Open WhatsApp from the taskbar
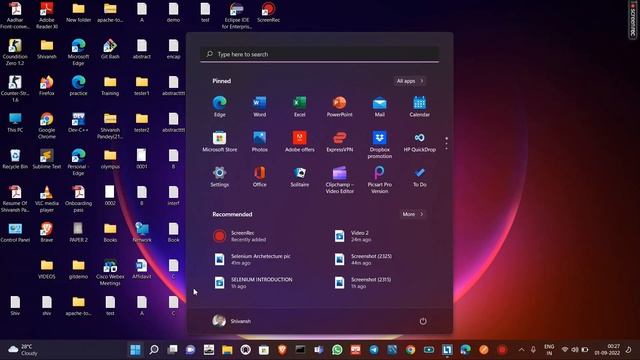The image size is (640, 360). 337,349
